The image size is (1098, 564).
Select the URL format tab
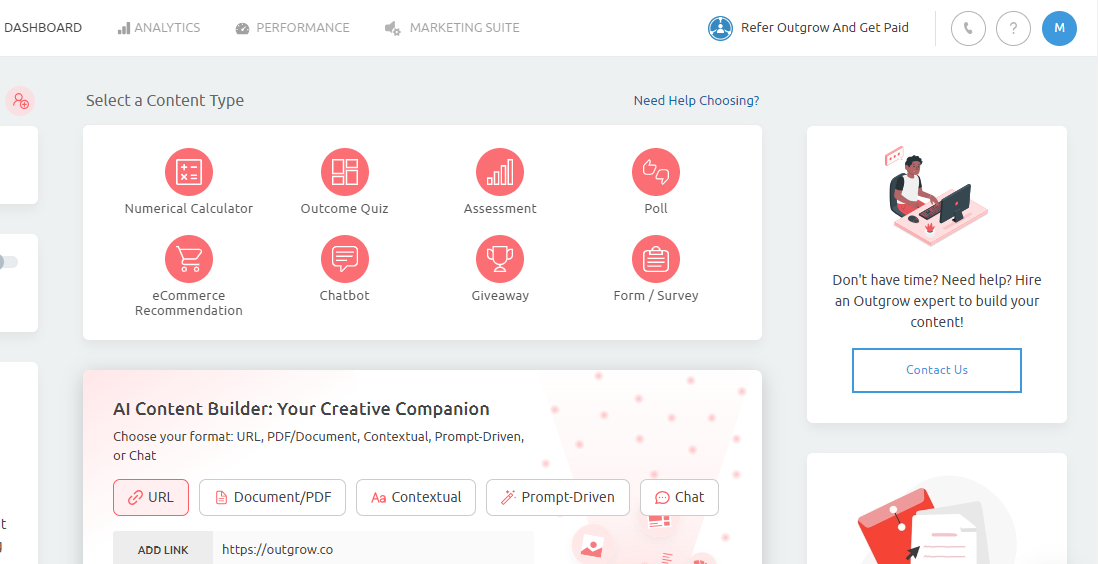point(151,497)
